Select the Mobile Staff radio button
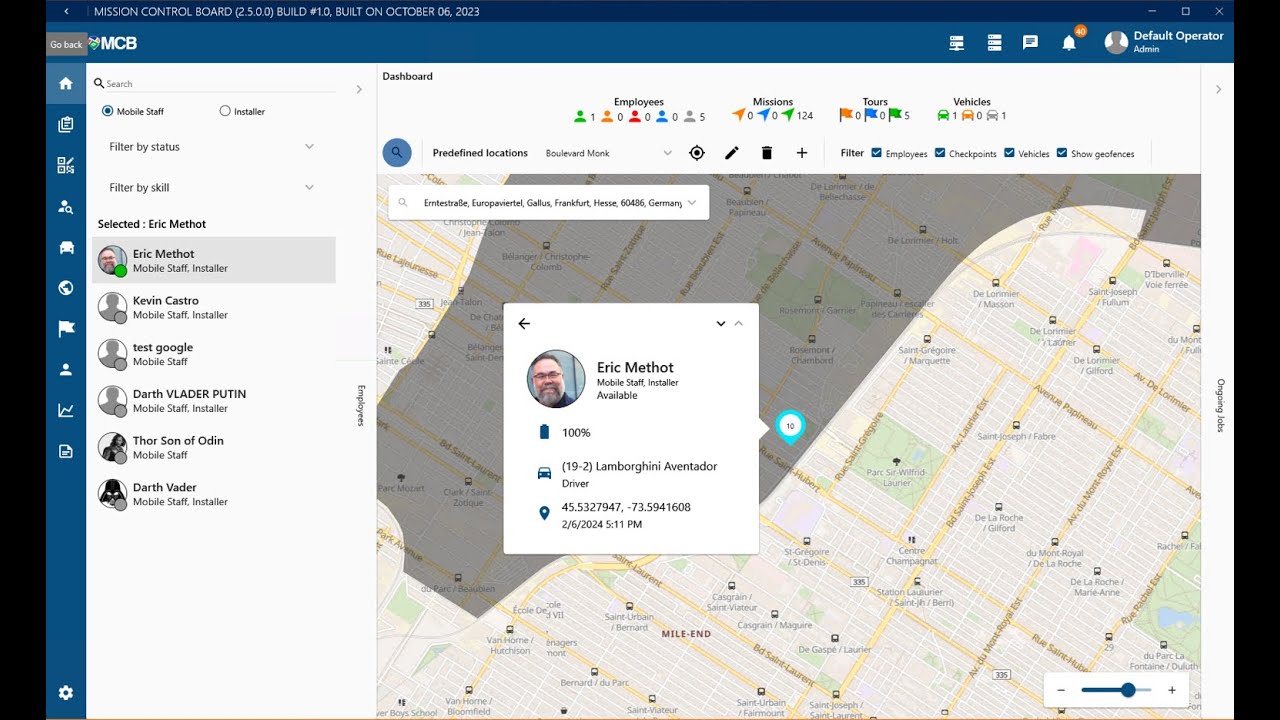1280x720 pixels. tap(107, 111)
